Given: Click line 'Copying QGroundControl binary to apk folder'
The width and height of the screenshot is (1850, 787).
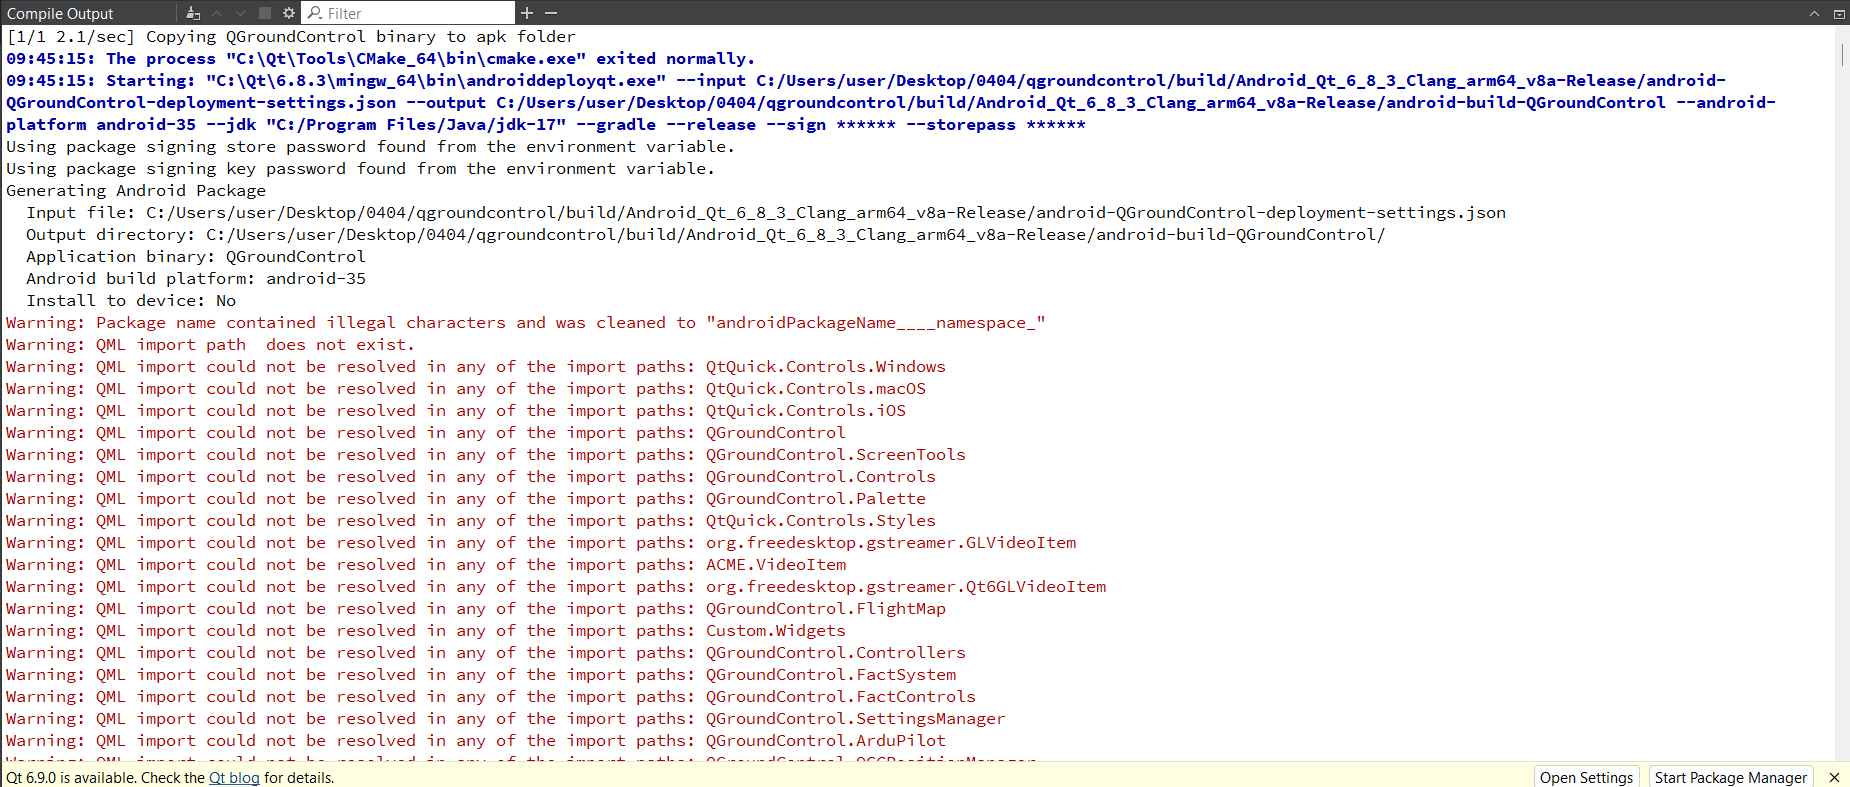Looking at the screenshot, I should pyautogui.click(x=291, y=36).
